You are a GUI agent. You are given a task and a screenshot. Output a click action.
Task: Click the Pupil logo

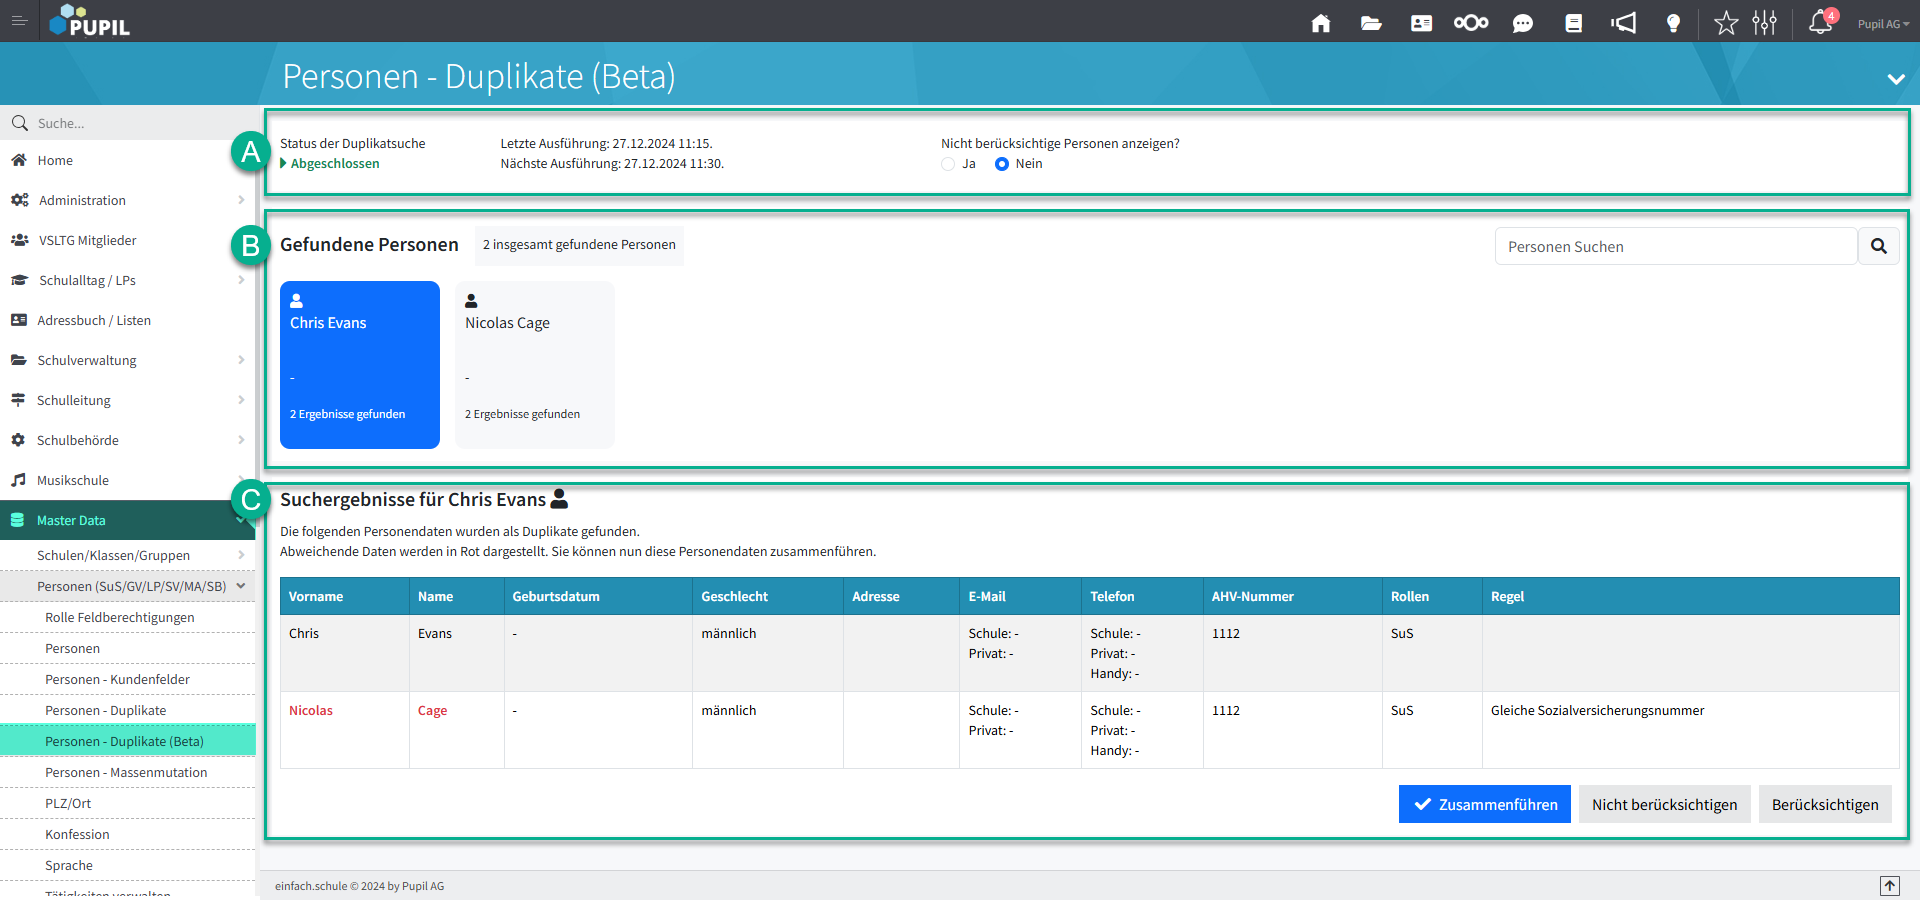pyautogui.click(x=90, y=21)
